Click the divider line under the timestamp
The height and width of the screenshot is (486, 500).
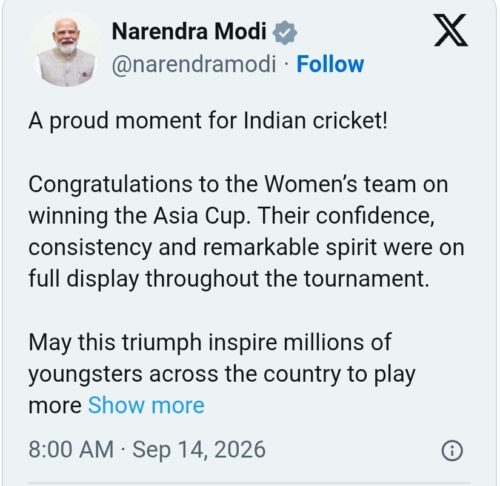249,482
